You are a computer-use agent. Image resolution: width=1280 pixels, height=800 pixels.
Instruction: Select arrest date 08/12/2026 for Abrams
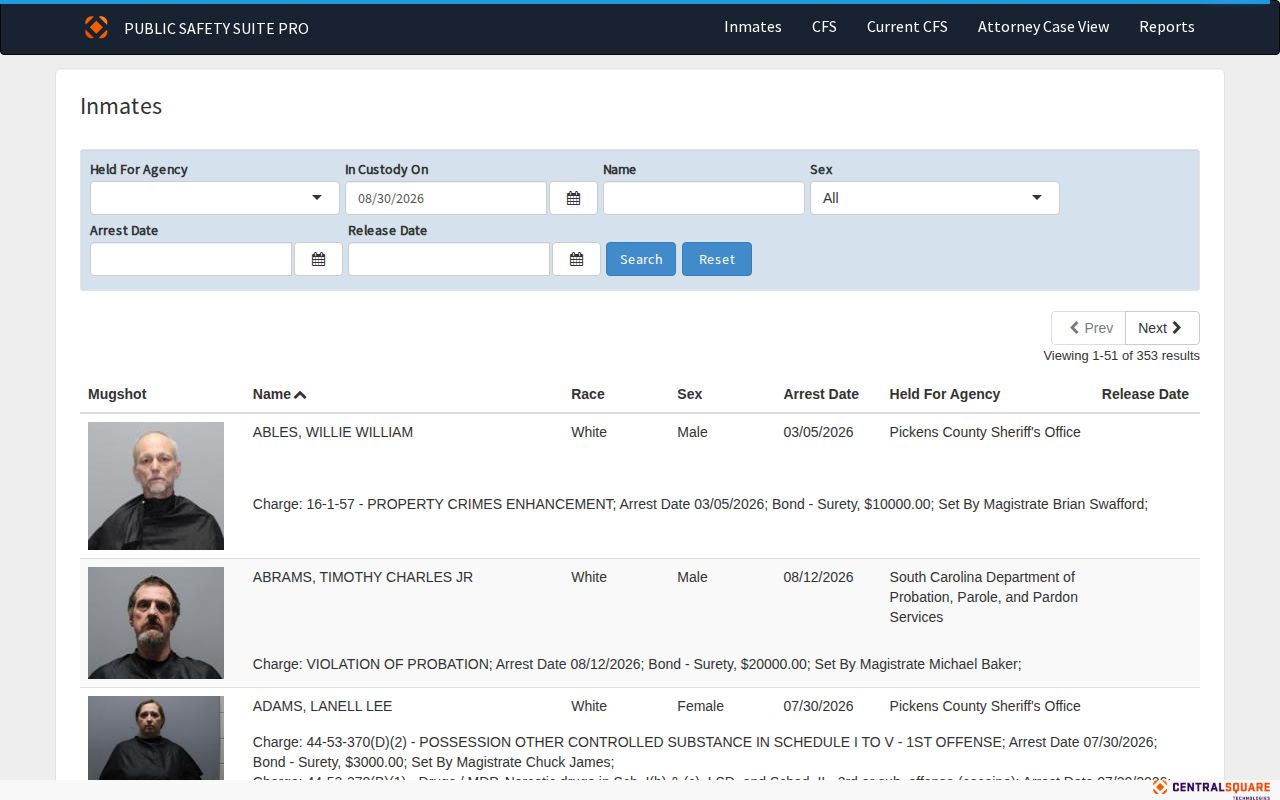tap(818, 577)
